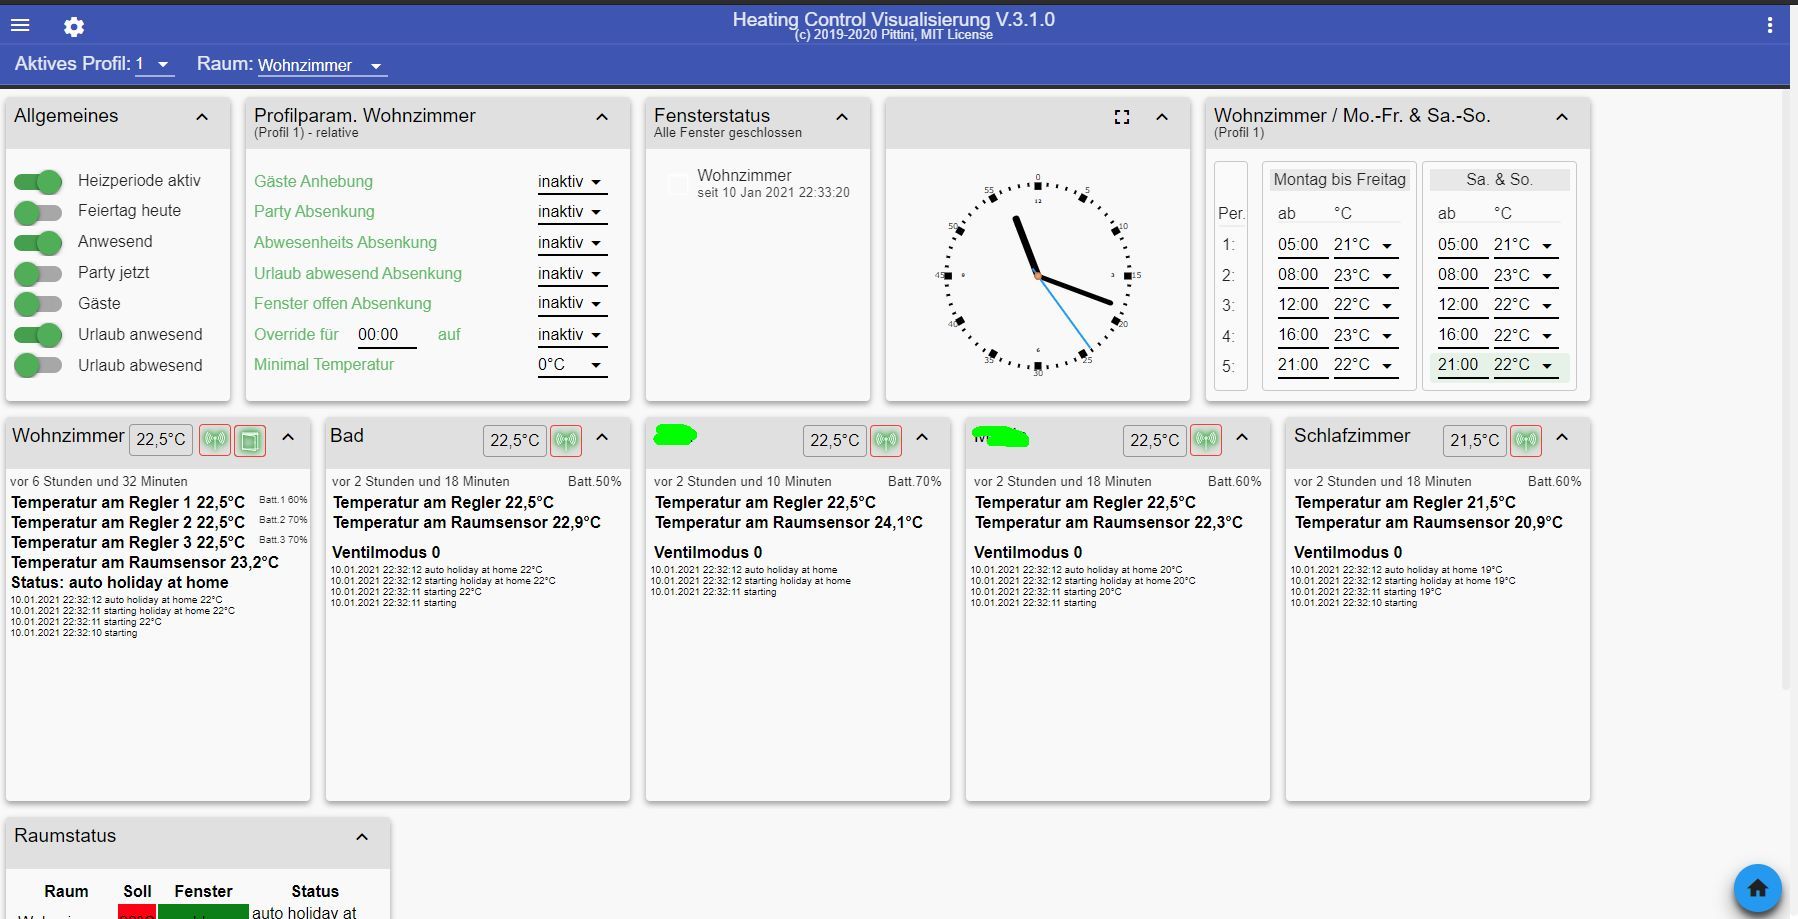The image size is (1798, 919).
Task: Click the Override für time input field
Action: click(x=386, y=335)
